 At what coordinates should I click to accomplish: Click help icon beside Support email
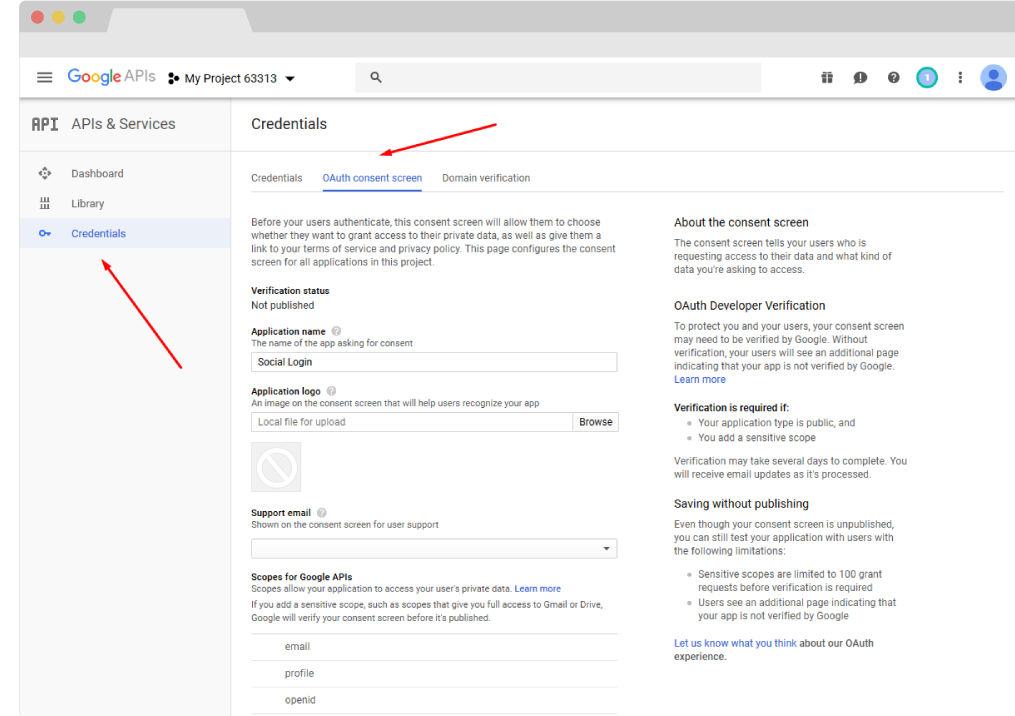322,513
